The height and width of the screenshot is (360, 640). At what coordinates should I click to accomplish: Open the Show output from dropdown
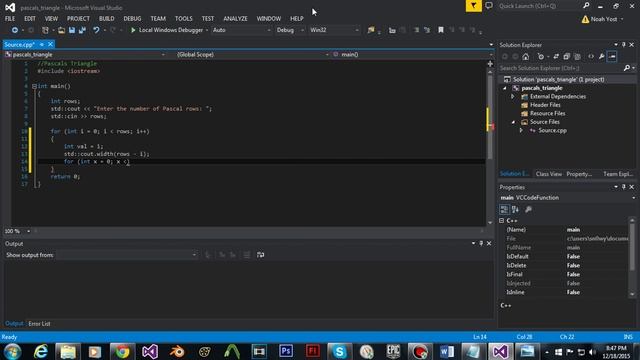click(127, 255)
